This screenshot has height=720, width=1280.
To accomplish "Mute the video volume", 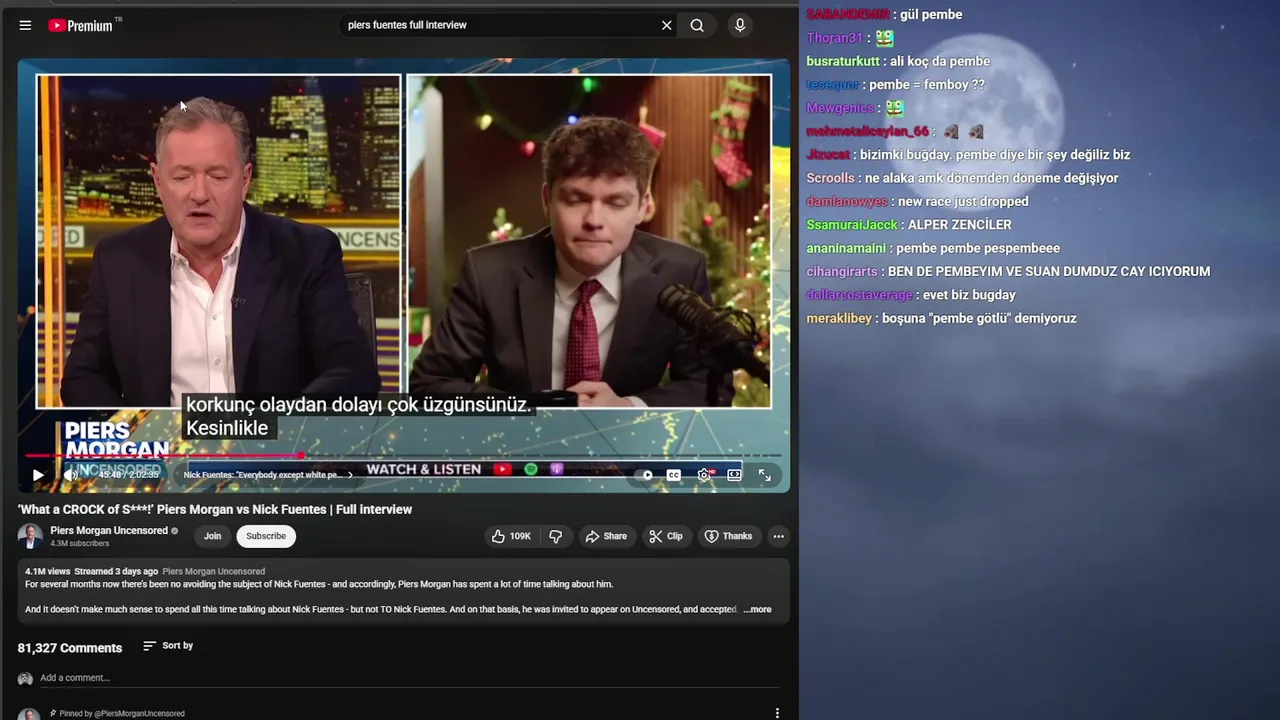I will point(71,475).
